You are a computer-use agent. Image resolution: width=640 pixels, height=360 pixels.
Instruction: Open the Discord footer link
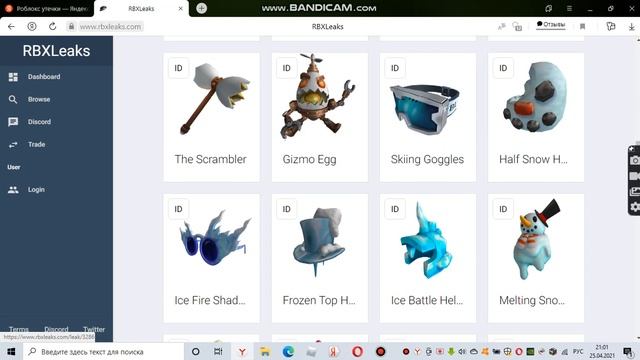(56, 329)
